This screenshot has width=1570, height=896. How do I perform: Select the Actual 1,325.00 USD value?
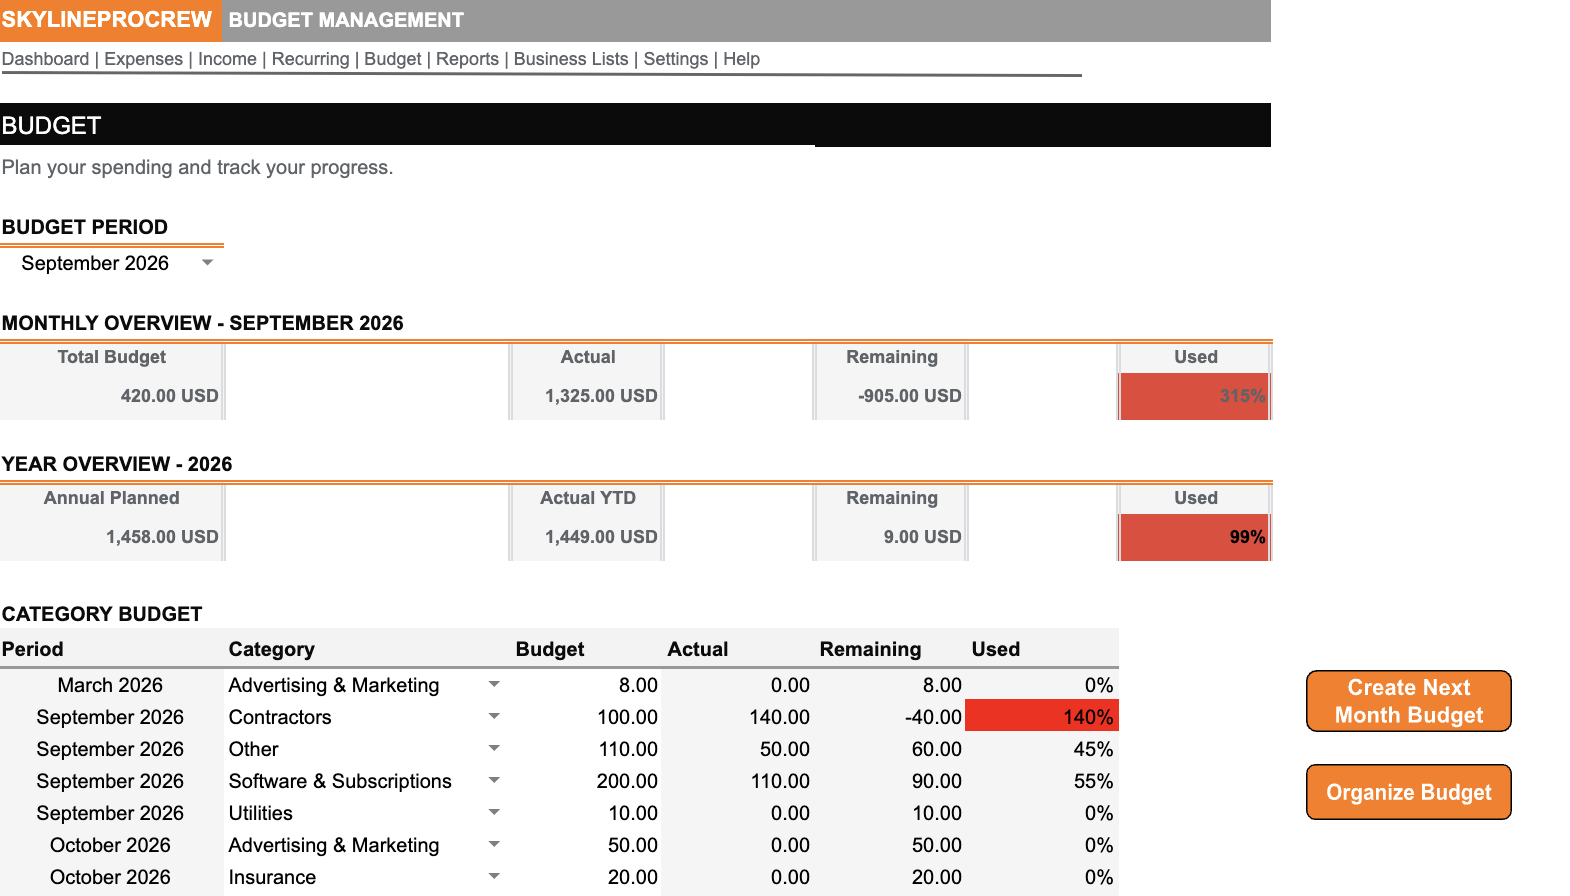coord(601,396)
